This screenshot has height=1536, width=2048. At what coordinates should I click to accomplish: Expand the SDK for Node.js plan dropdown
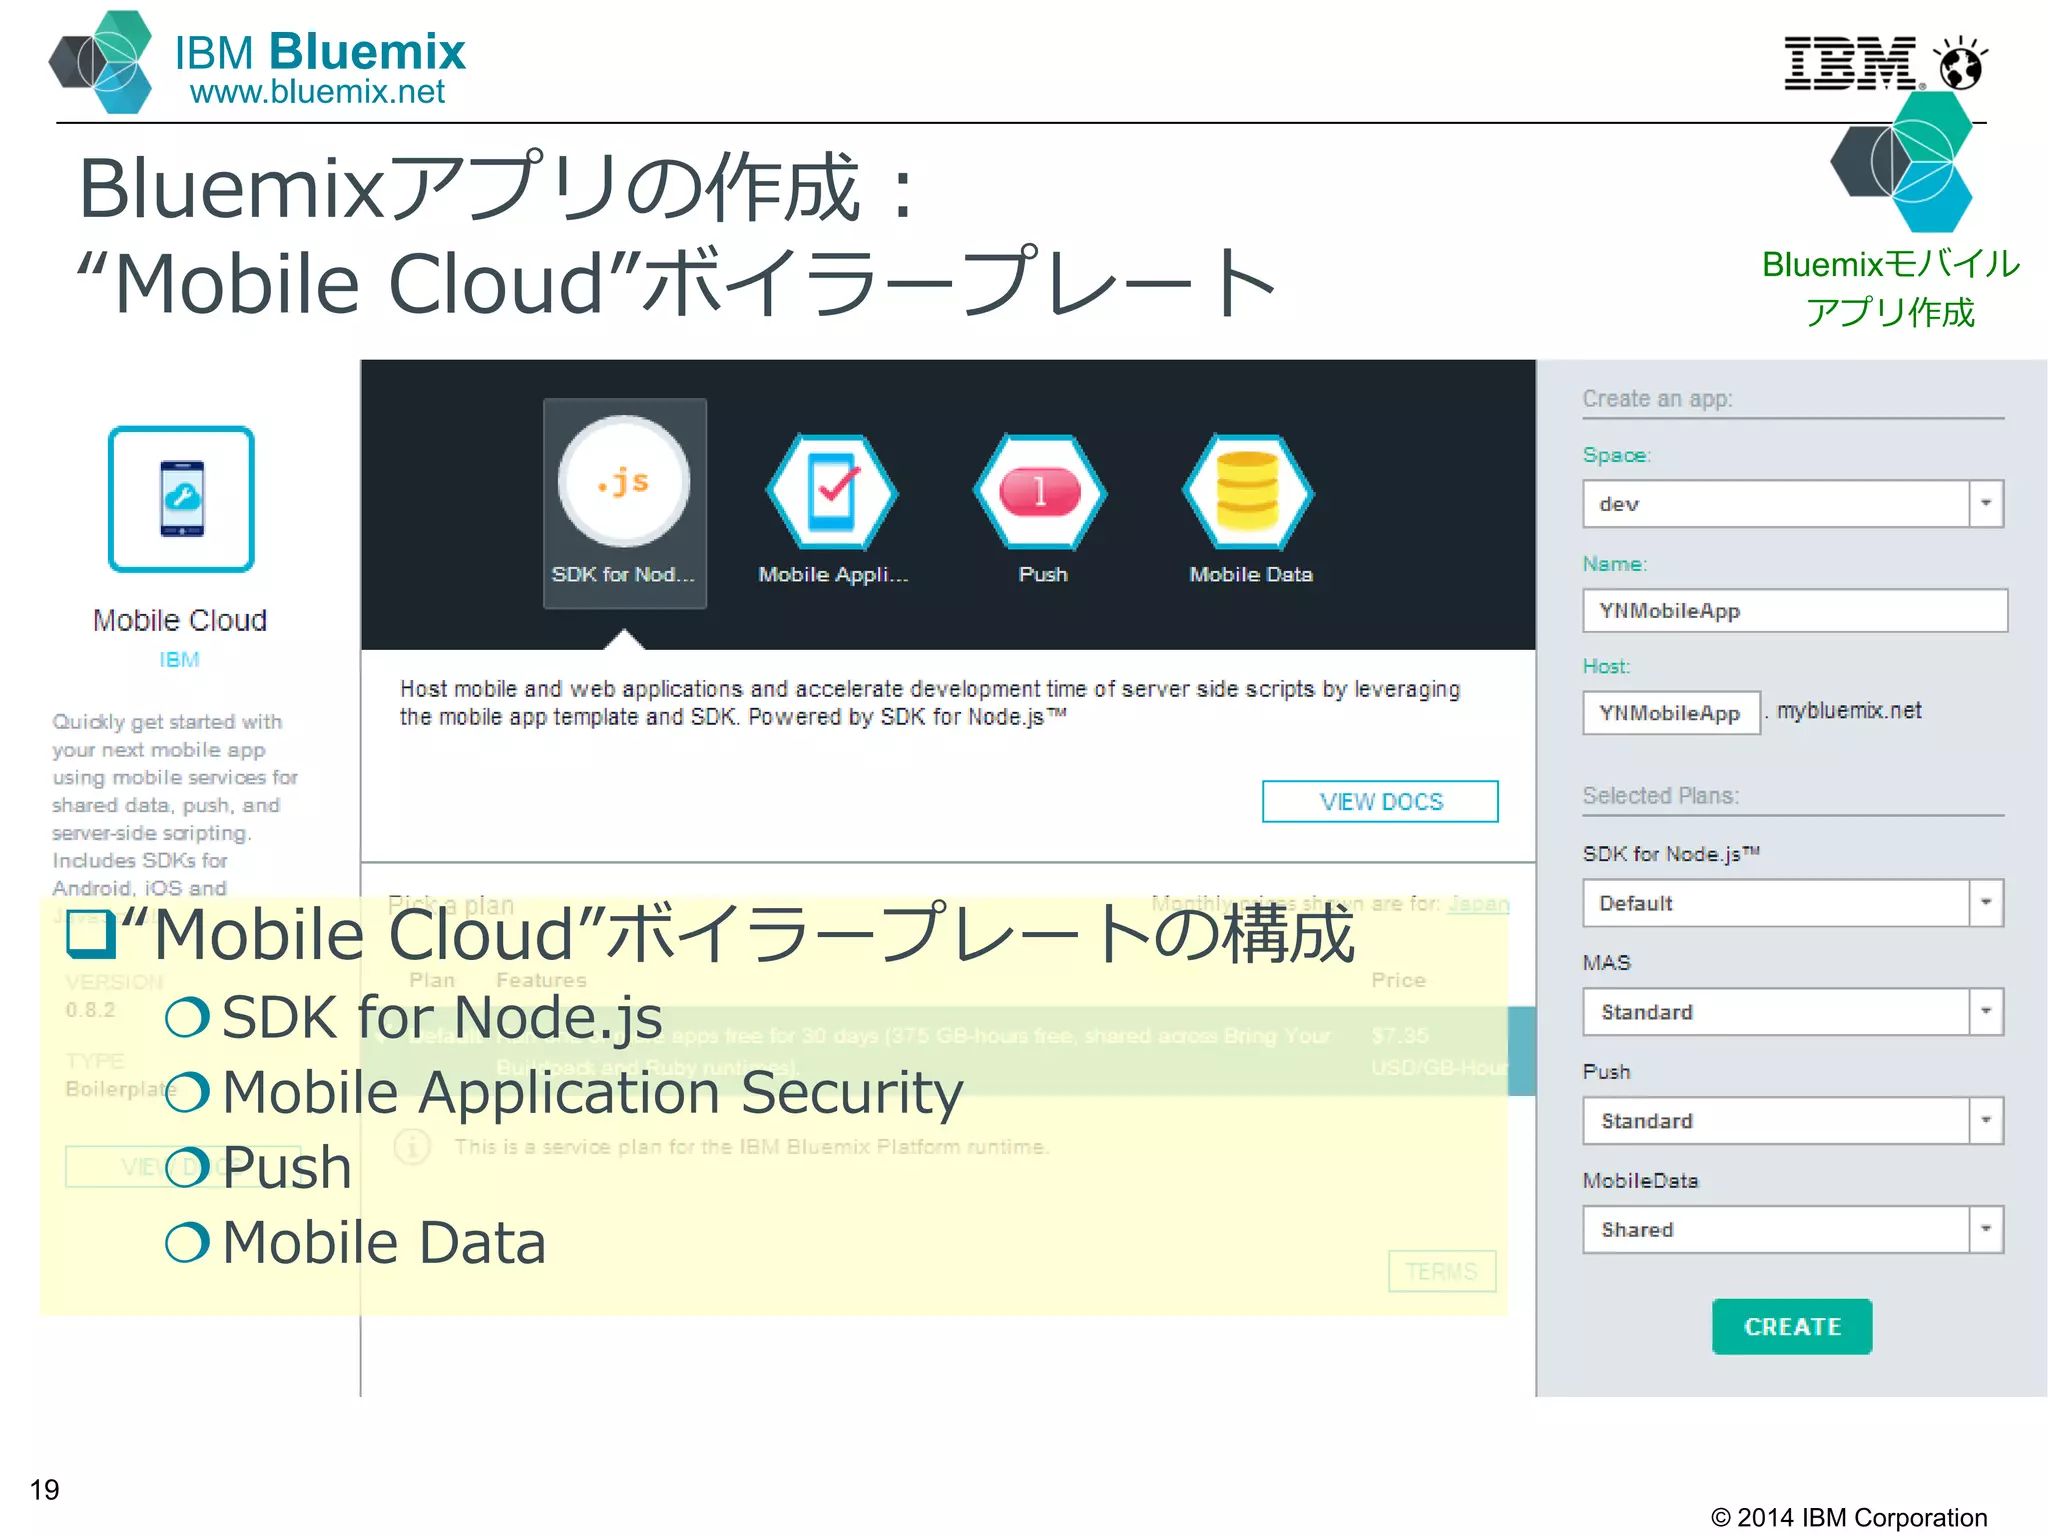1793,903
